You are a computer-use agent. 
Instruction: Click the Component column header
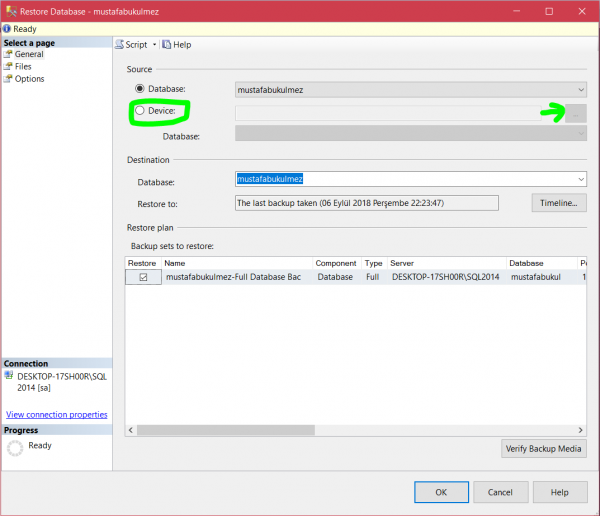pos(337,263)
